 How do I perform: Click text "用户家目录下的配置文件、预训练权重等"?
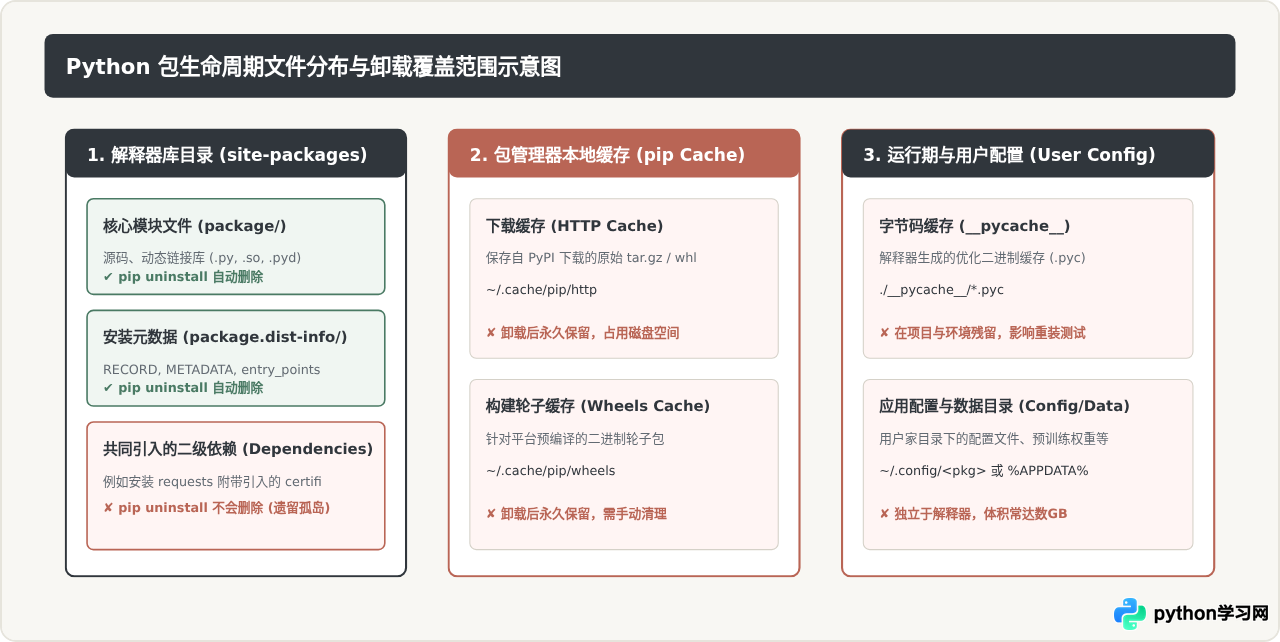tap(994, 438)
